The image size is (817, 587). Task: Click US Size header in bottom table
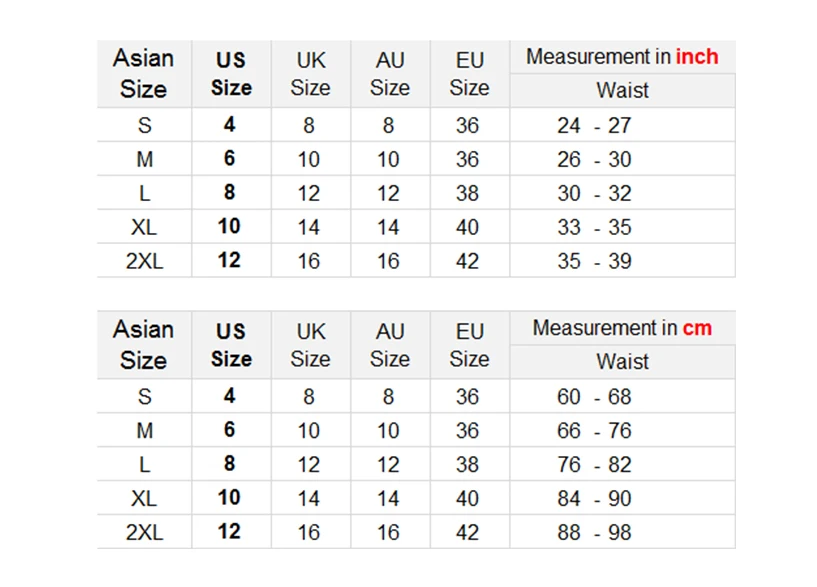(231, 345)
